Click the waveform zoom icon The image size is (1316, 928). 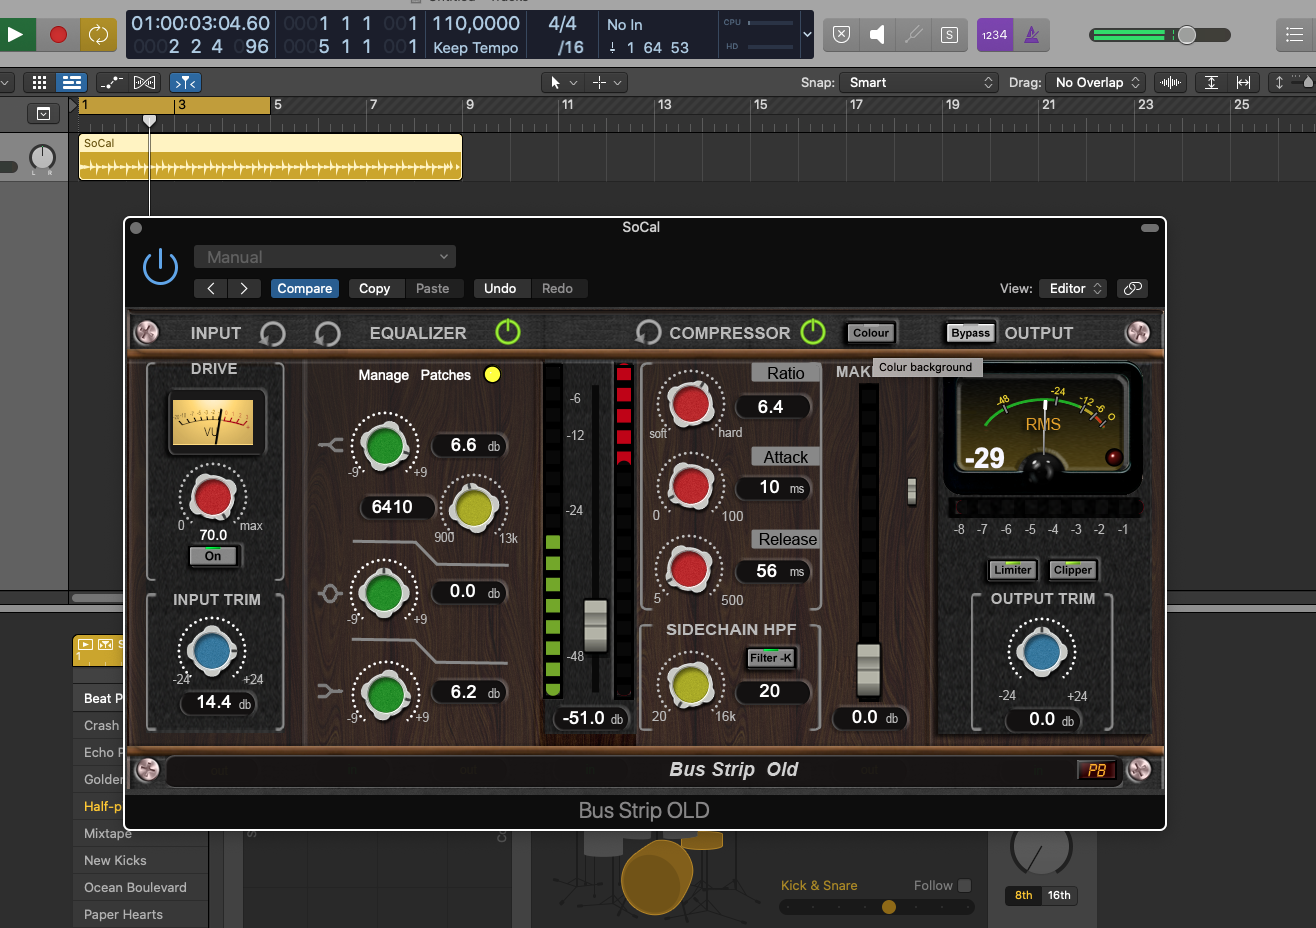[x=1170, y=83]
